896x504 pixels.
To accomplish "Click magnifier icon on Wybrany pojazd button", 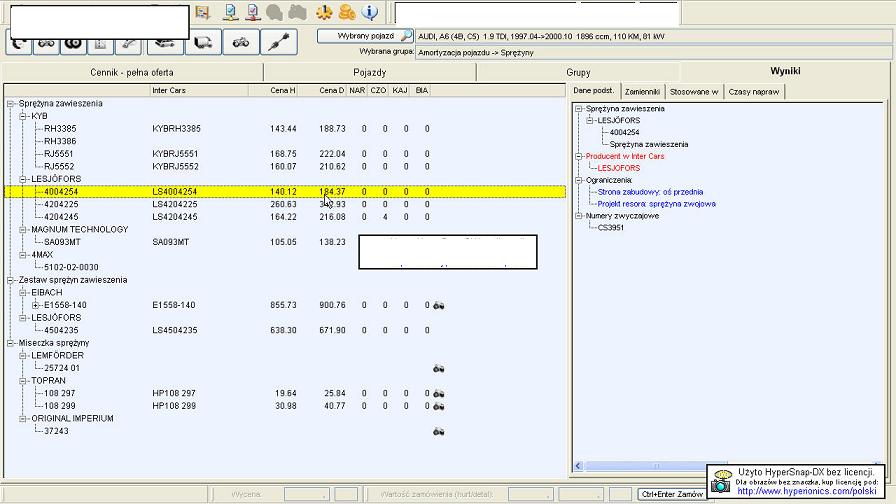I will coord(406,36).
